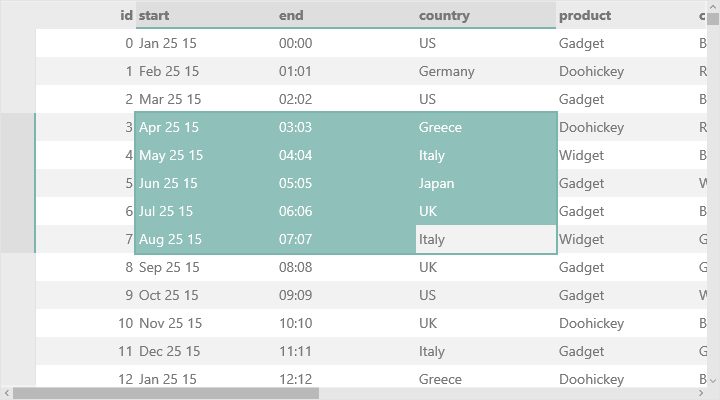Select the Germany cell in row 1

coord(485,71)
